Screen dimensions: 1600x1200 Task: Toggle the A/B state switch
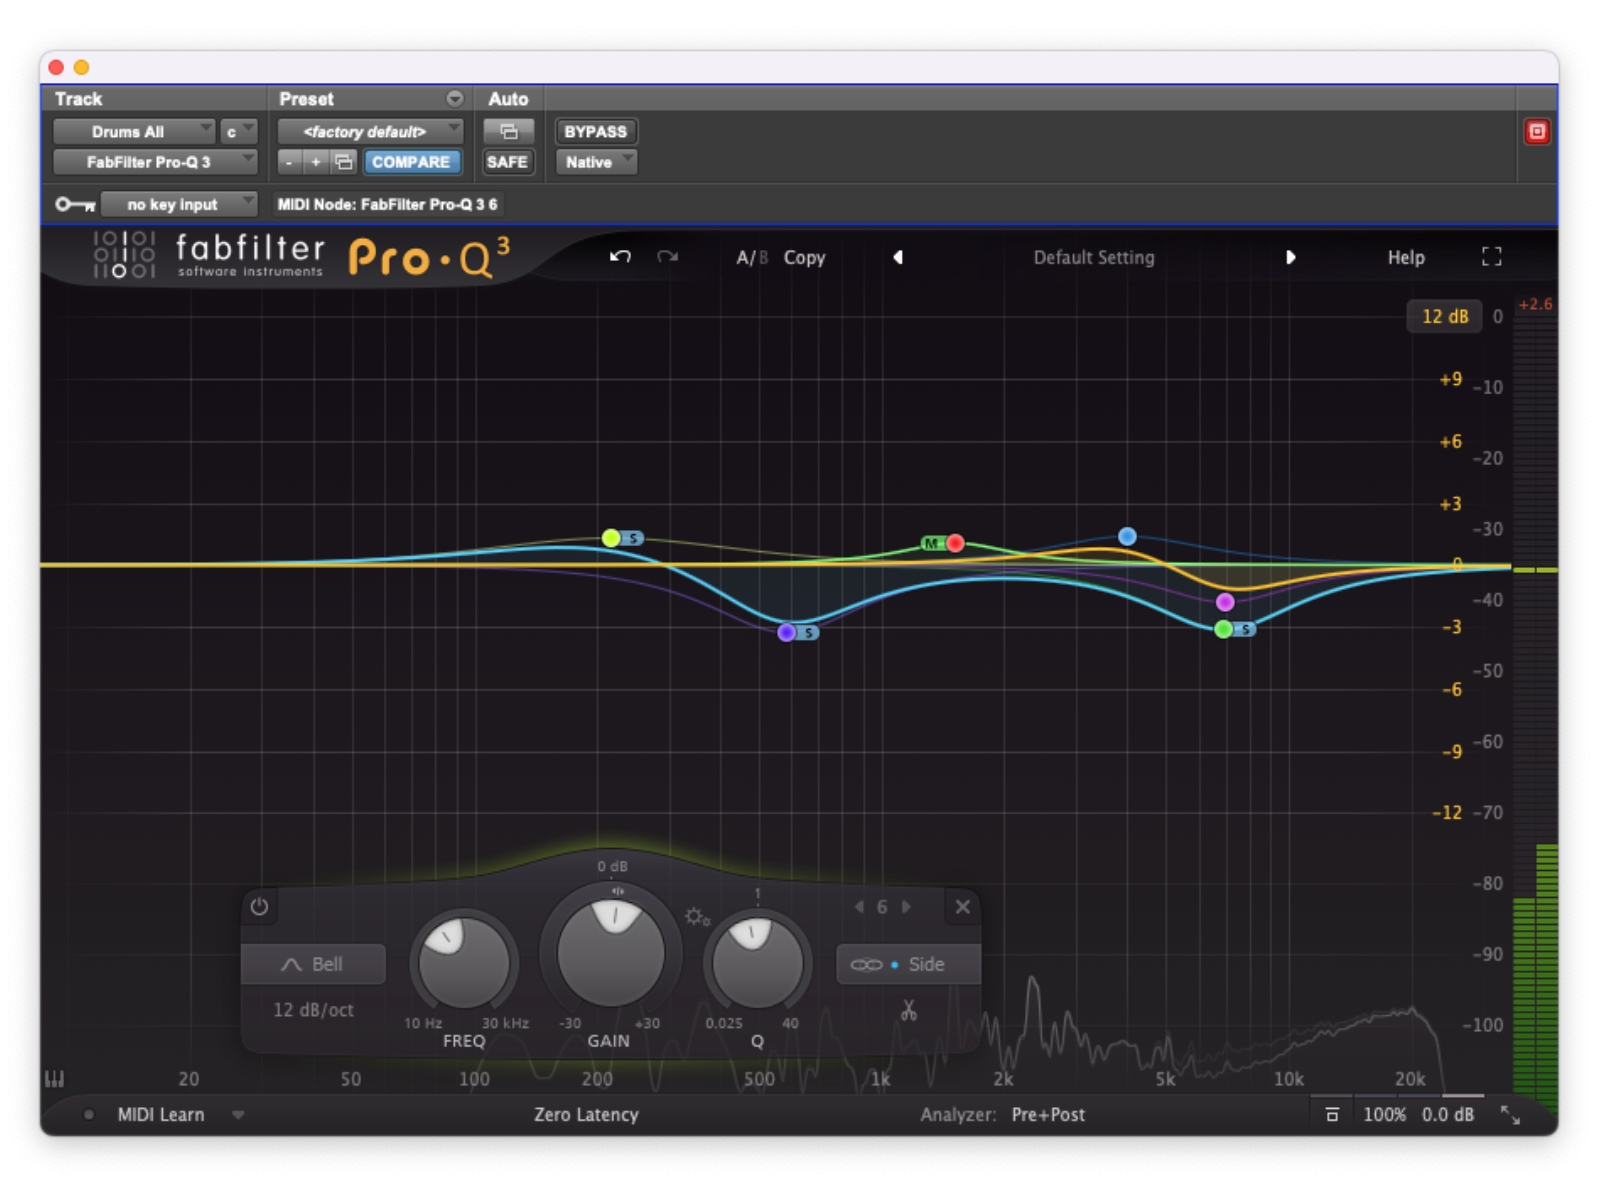pos(752,257)
